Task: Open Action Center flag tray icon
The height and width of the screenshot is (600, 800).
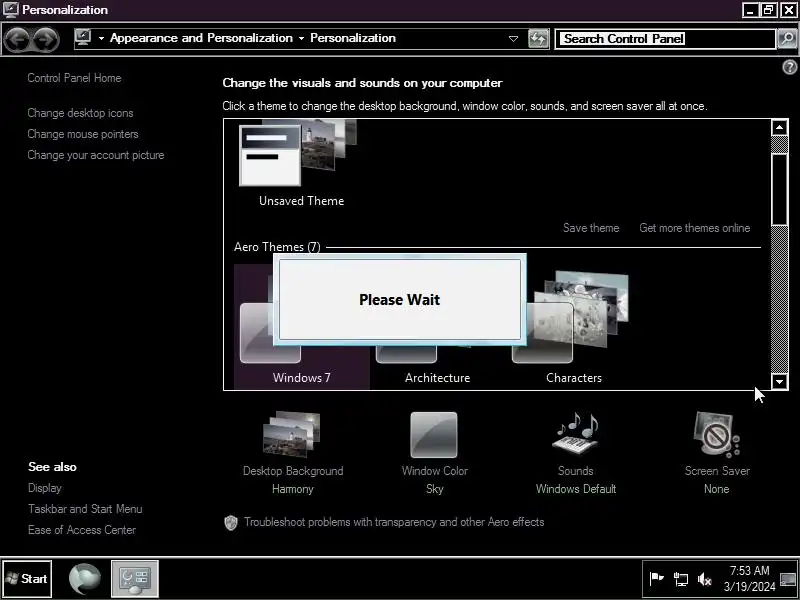Action: 656,579
